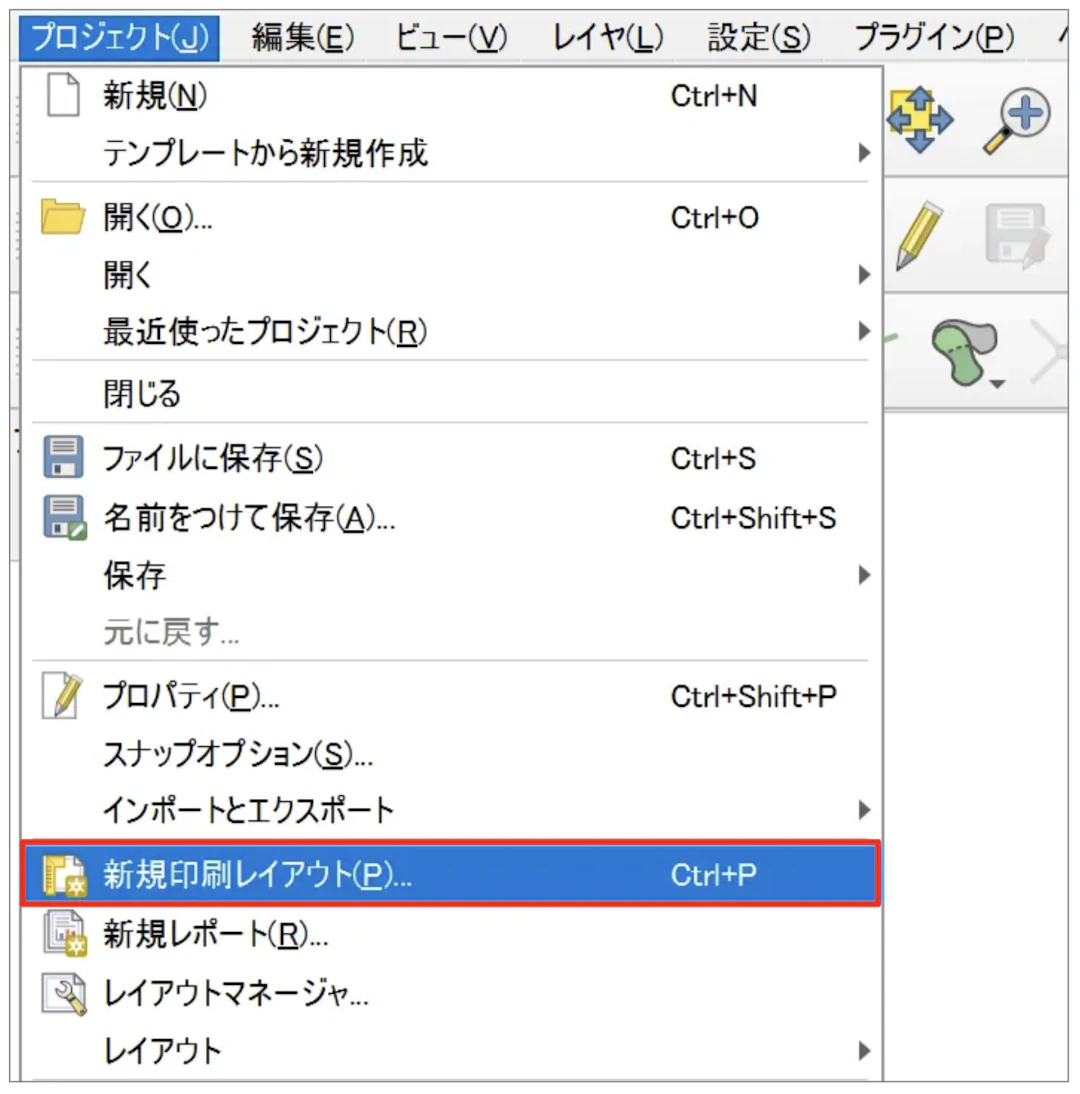This screenshot has width=1080, height=1094.
Task: Click the Save Layer Edits icon
Action: (1014, 235)
